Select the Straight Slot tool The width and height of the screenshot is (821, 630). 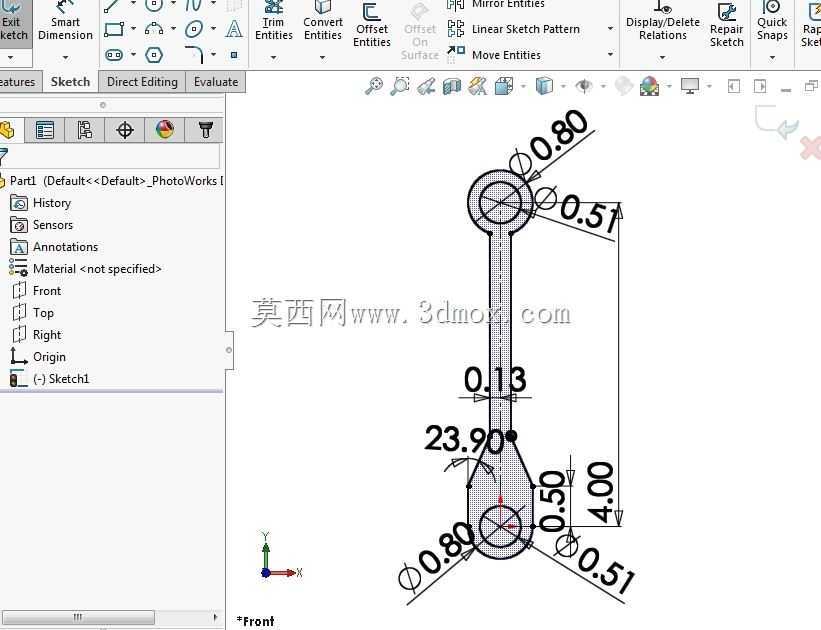coord(114,54)
